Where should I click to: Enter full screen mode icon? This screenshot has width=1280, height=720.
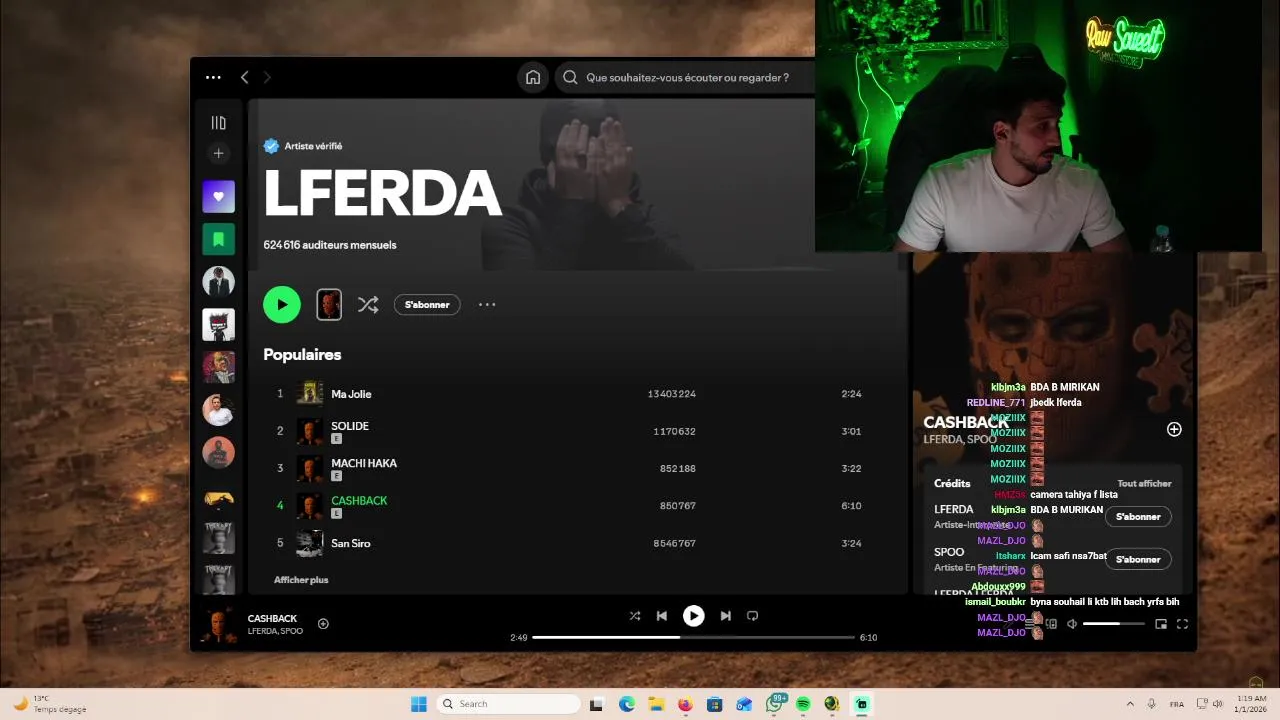1182,624
